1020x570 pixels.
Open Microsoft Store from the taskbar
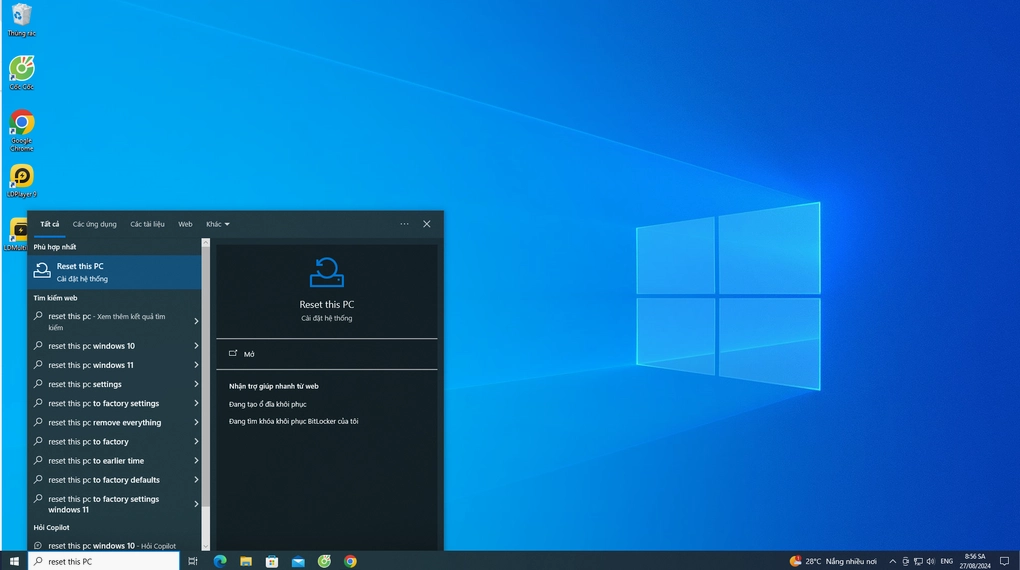272,561
